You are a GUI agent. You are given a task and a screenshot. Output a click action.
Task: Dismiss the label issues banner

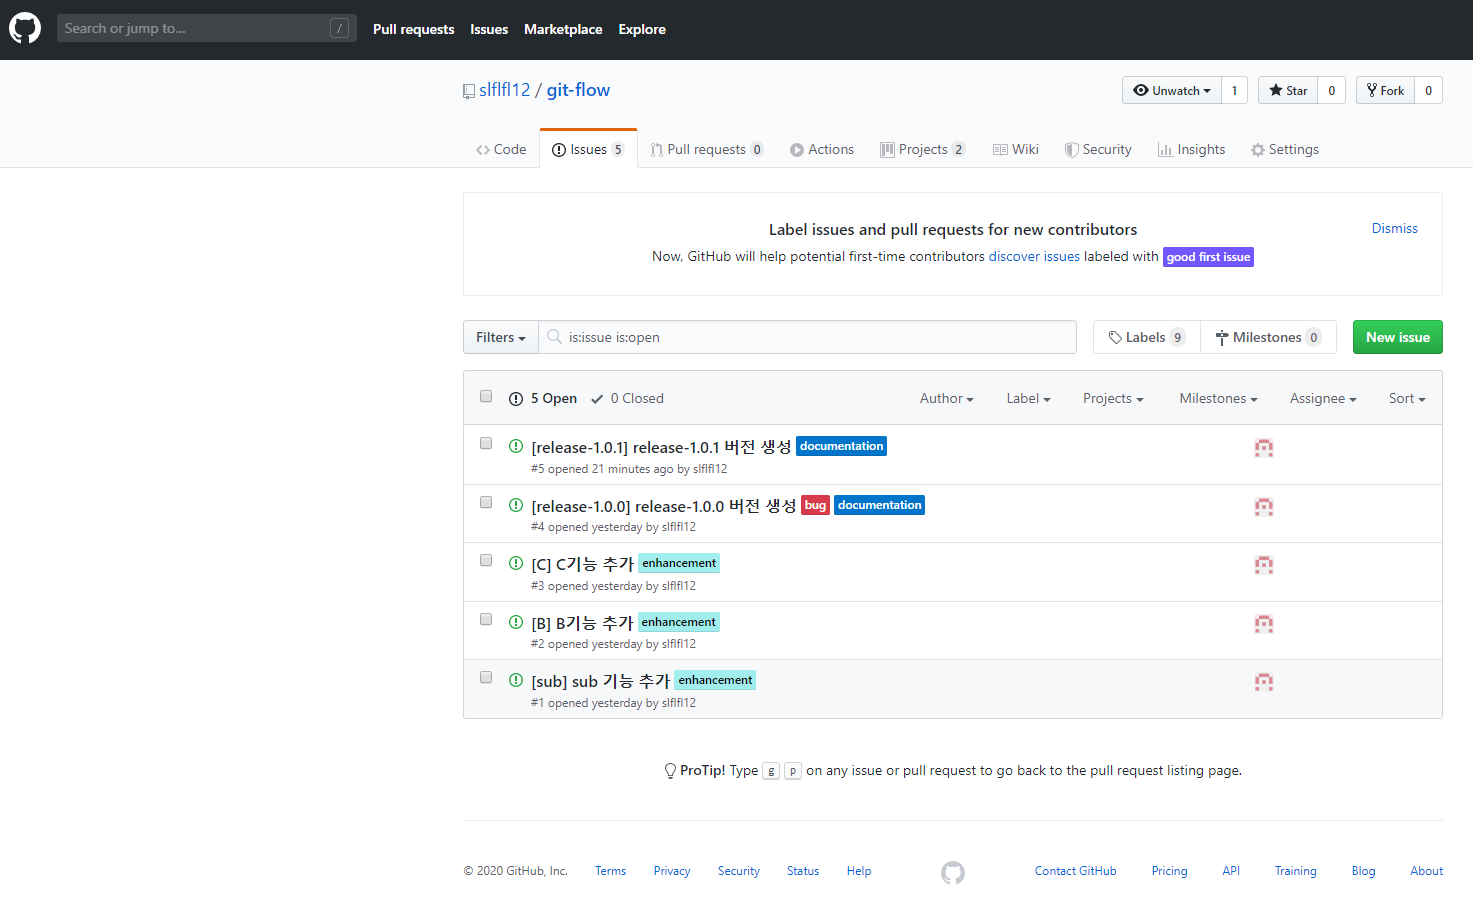[x=1394, y=228]
